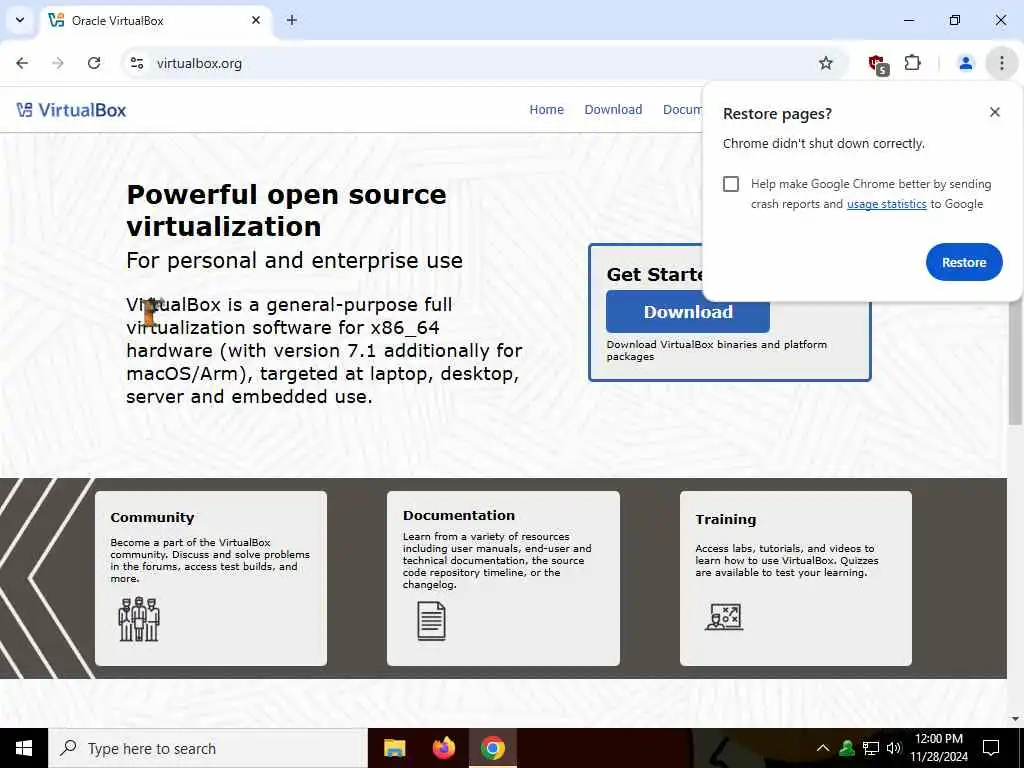Open the taskbar clock and date

pos(939,748)
